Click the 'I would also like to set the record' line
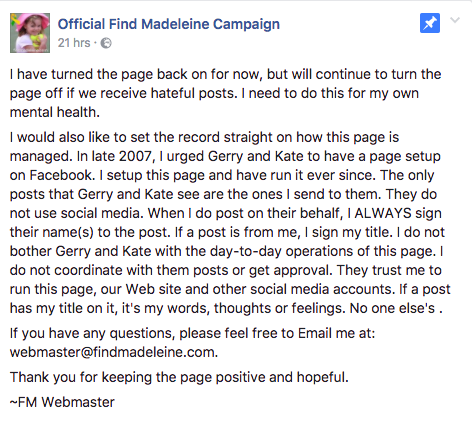The height and width of the screenshot is (423, 472). [204, 137]
